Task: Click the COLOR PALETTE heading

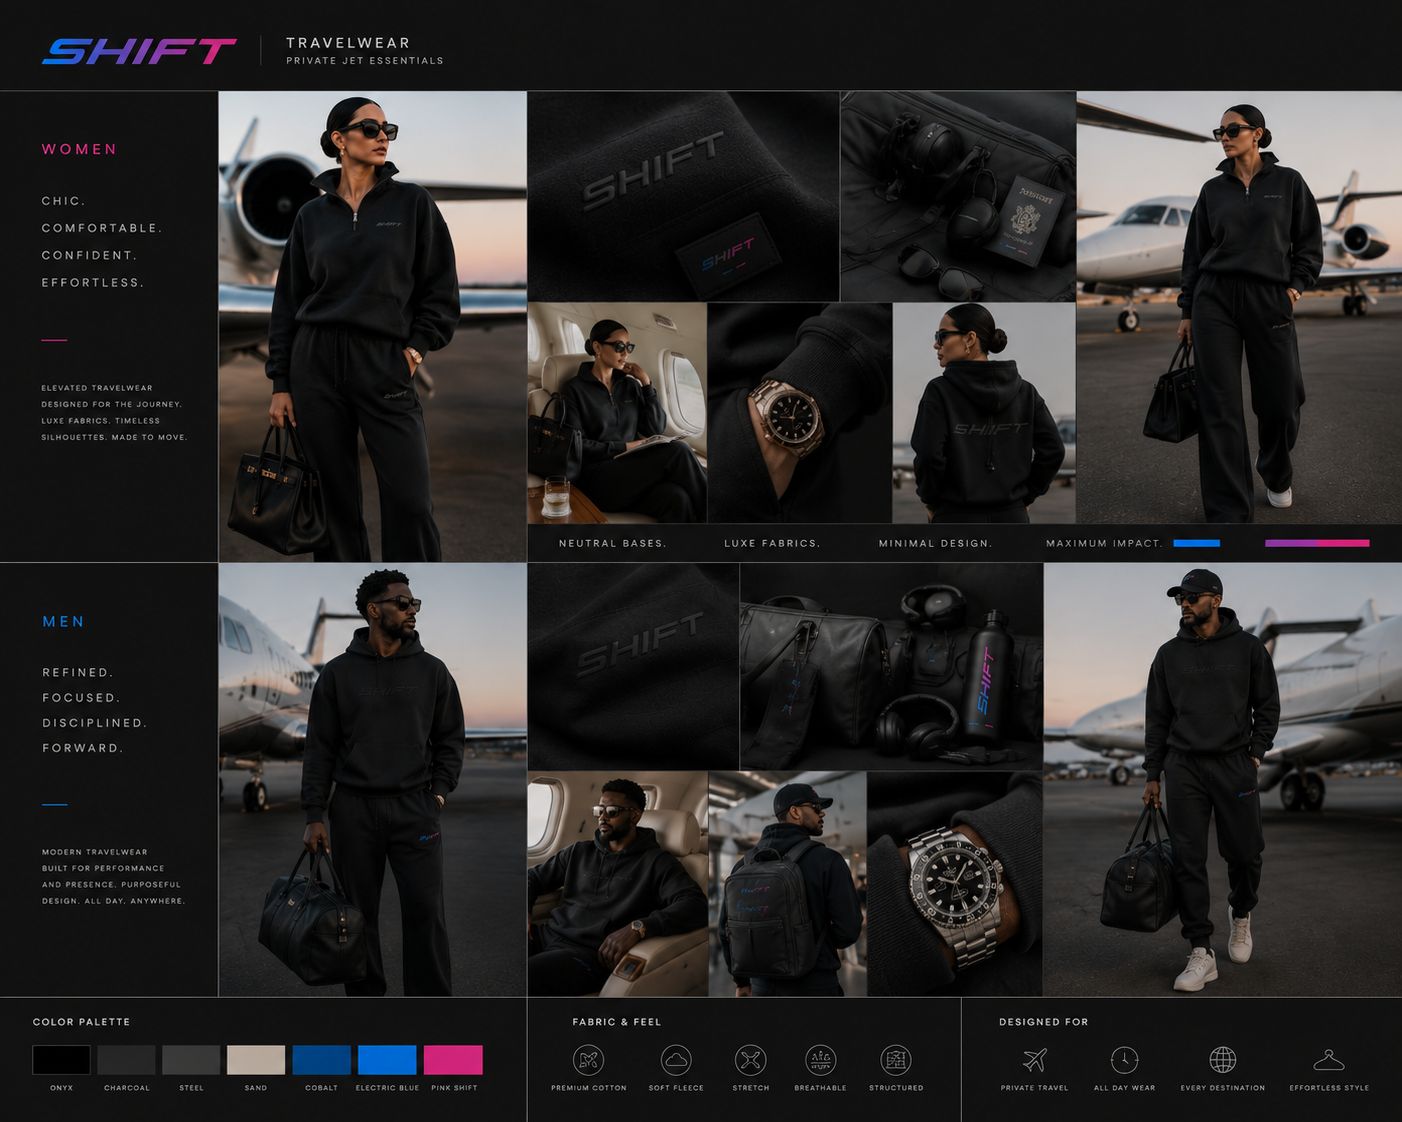Action: [x=81, y=1022]
